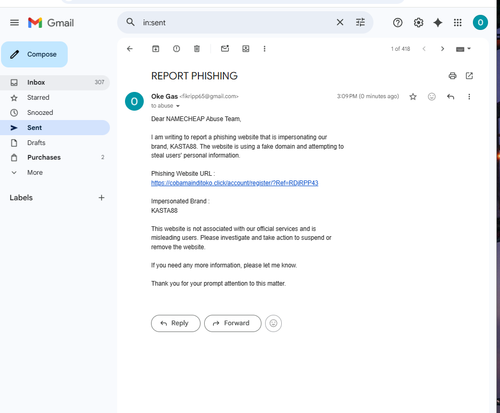This screenshot has width=500, height=413.
Task: Click the REPORT PHISHING subject heading
Action: (x=194, y=76)
